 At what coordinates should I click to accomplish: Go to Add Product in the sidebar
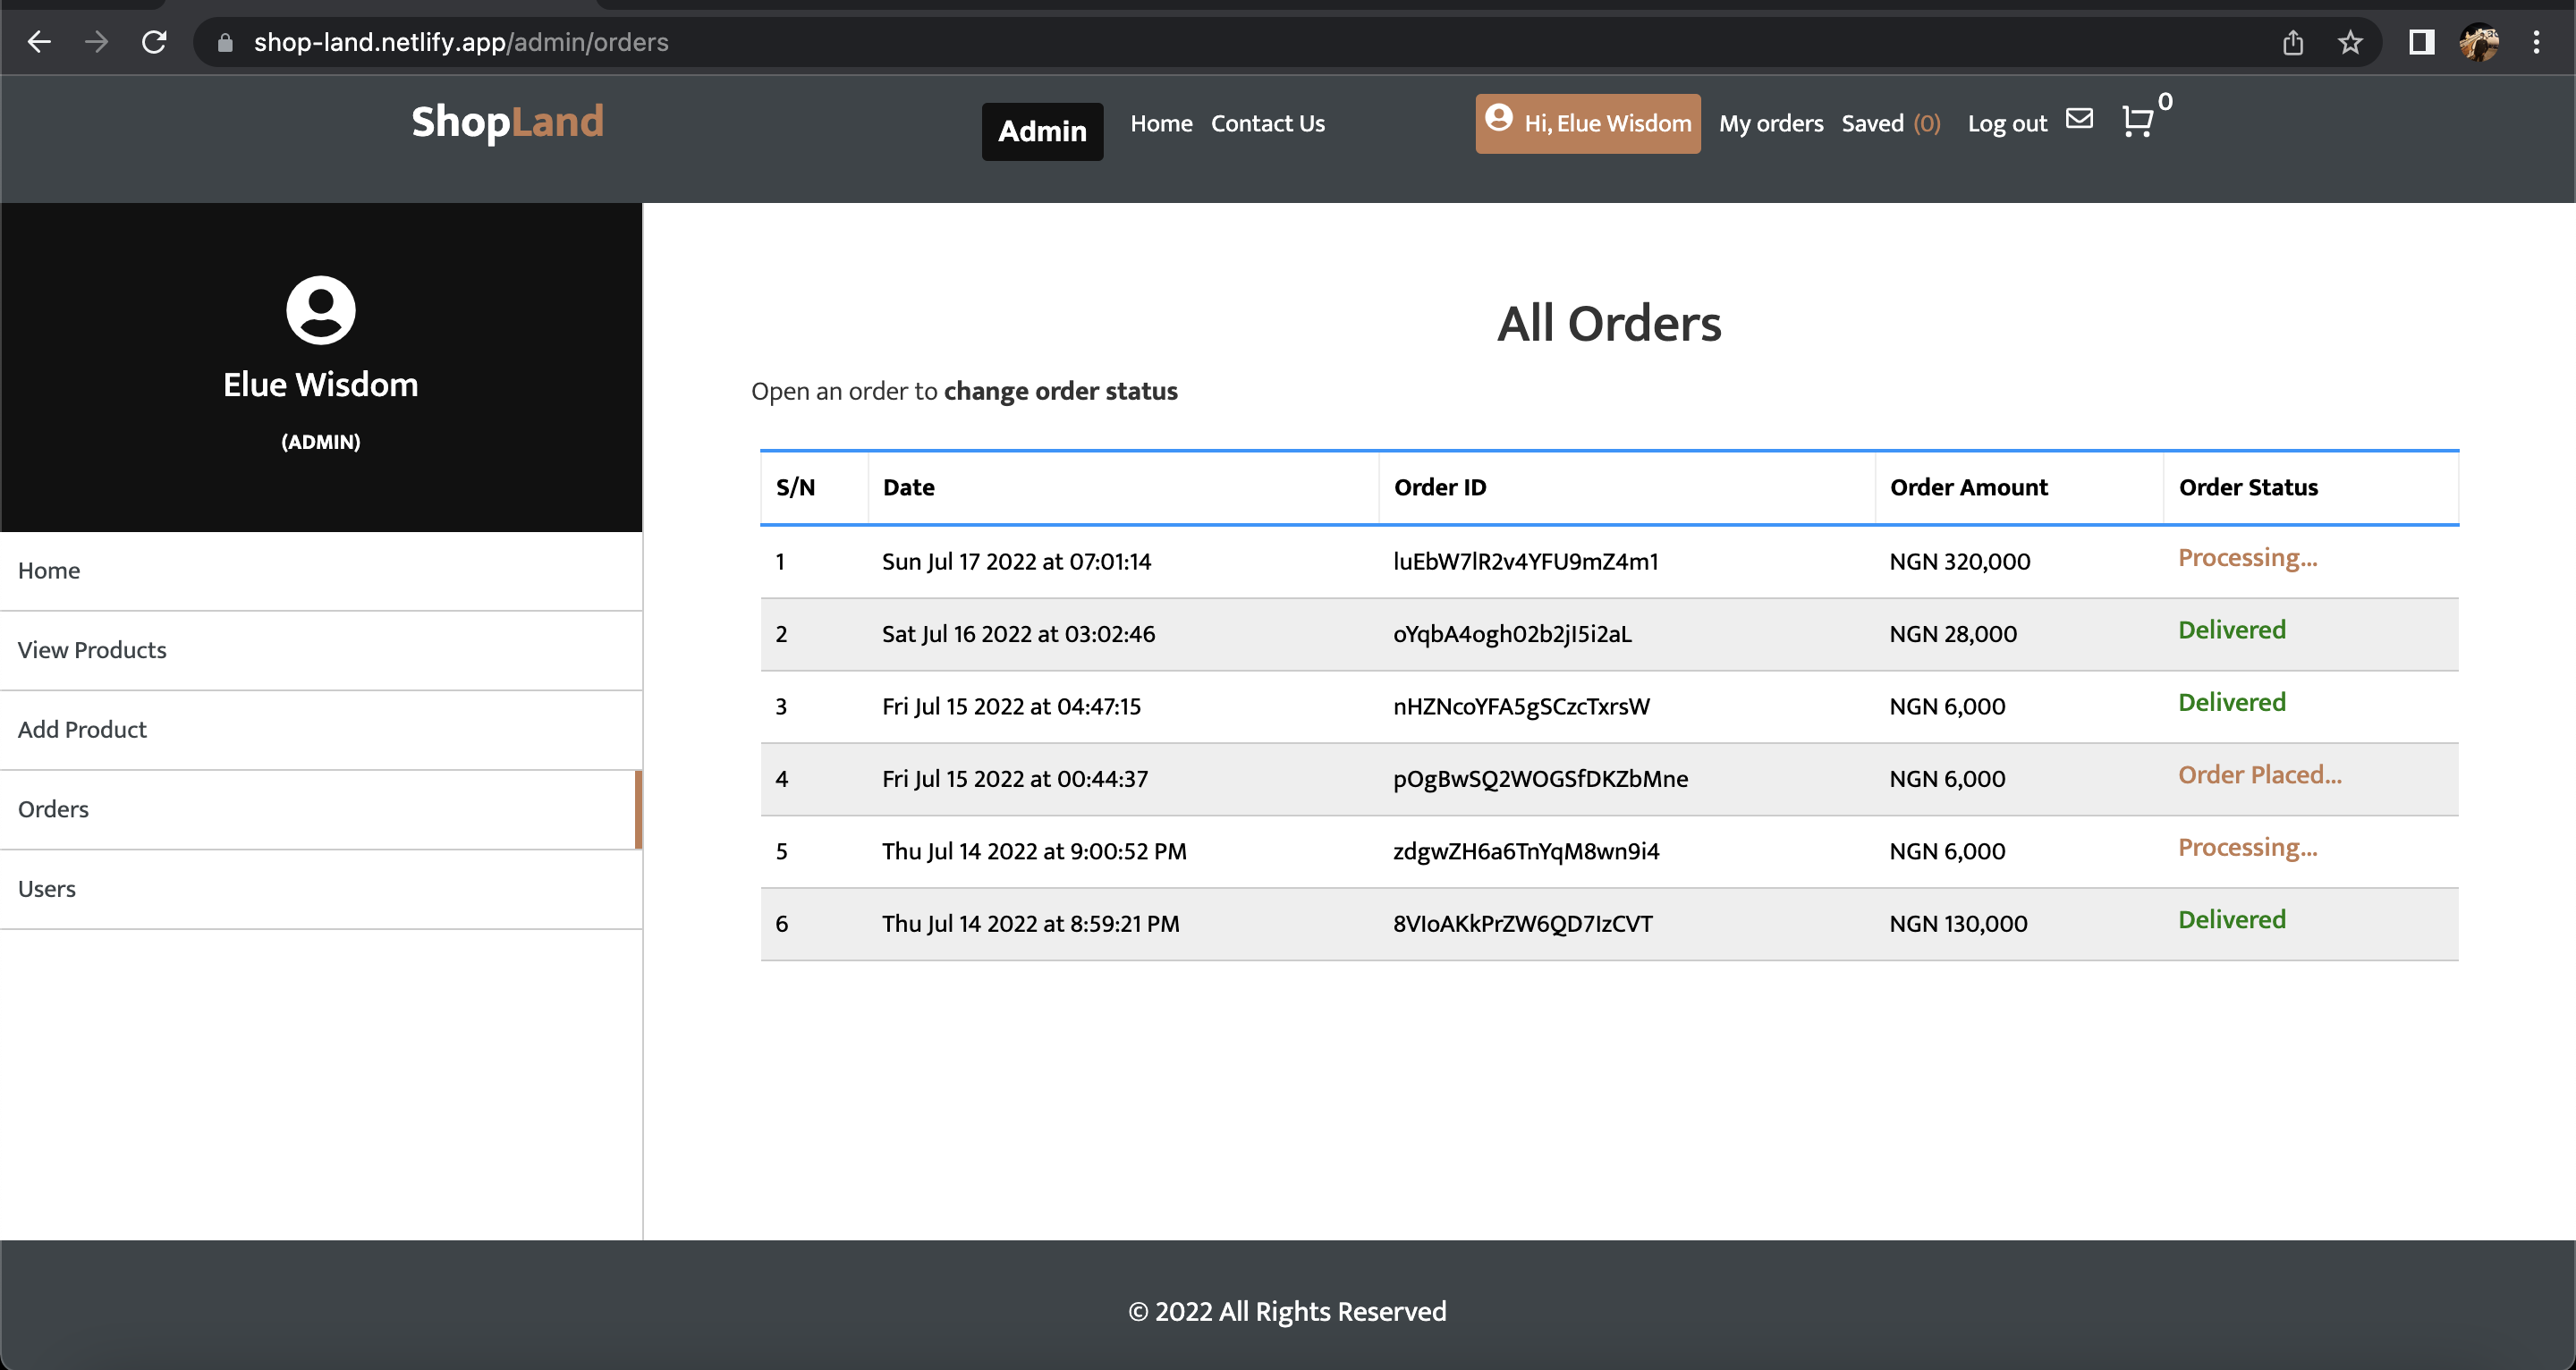82,729
